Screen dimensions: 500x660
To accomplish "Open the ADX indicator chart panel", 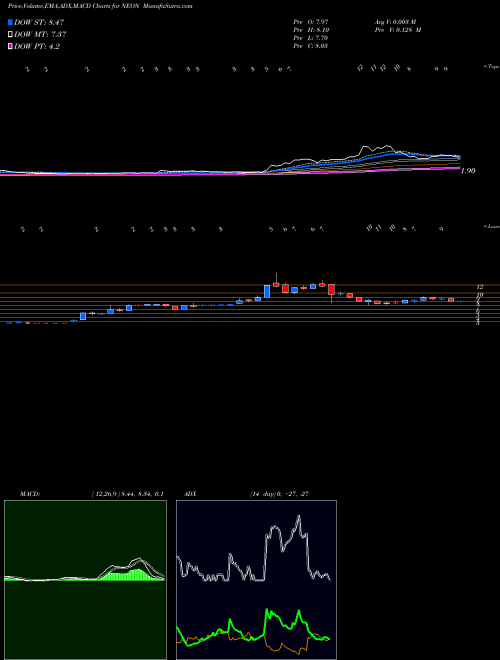I will click(256, 580).
